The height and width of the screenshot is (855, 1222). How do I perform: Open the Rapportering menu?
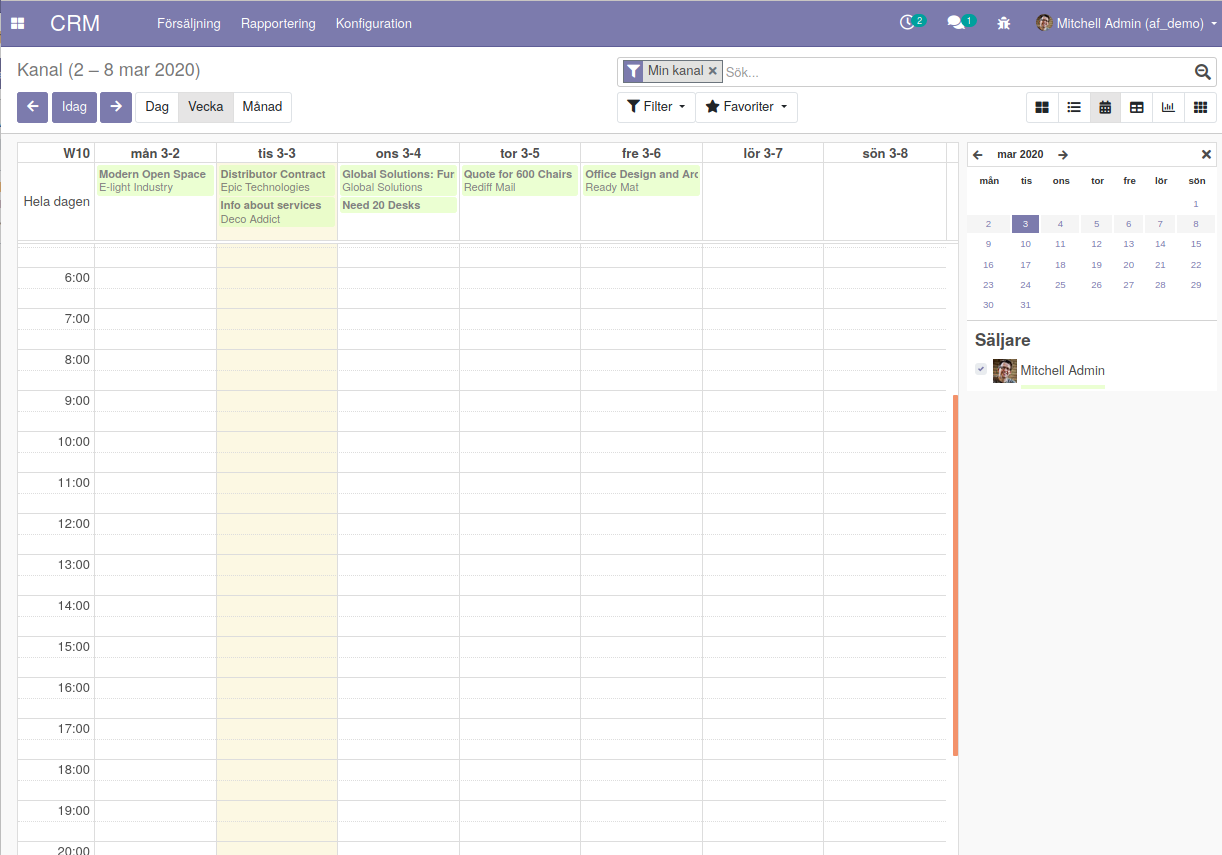(278, 23)
